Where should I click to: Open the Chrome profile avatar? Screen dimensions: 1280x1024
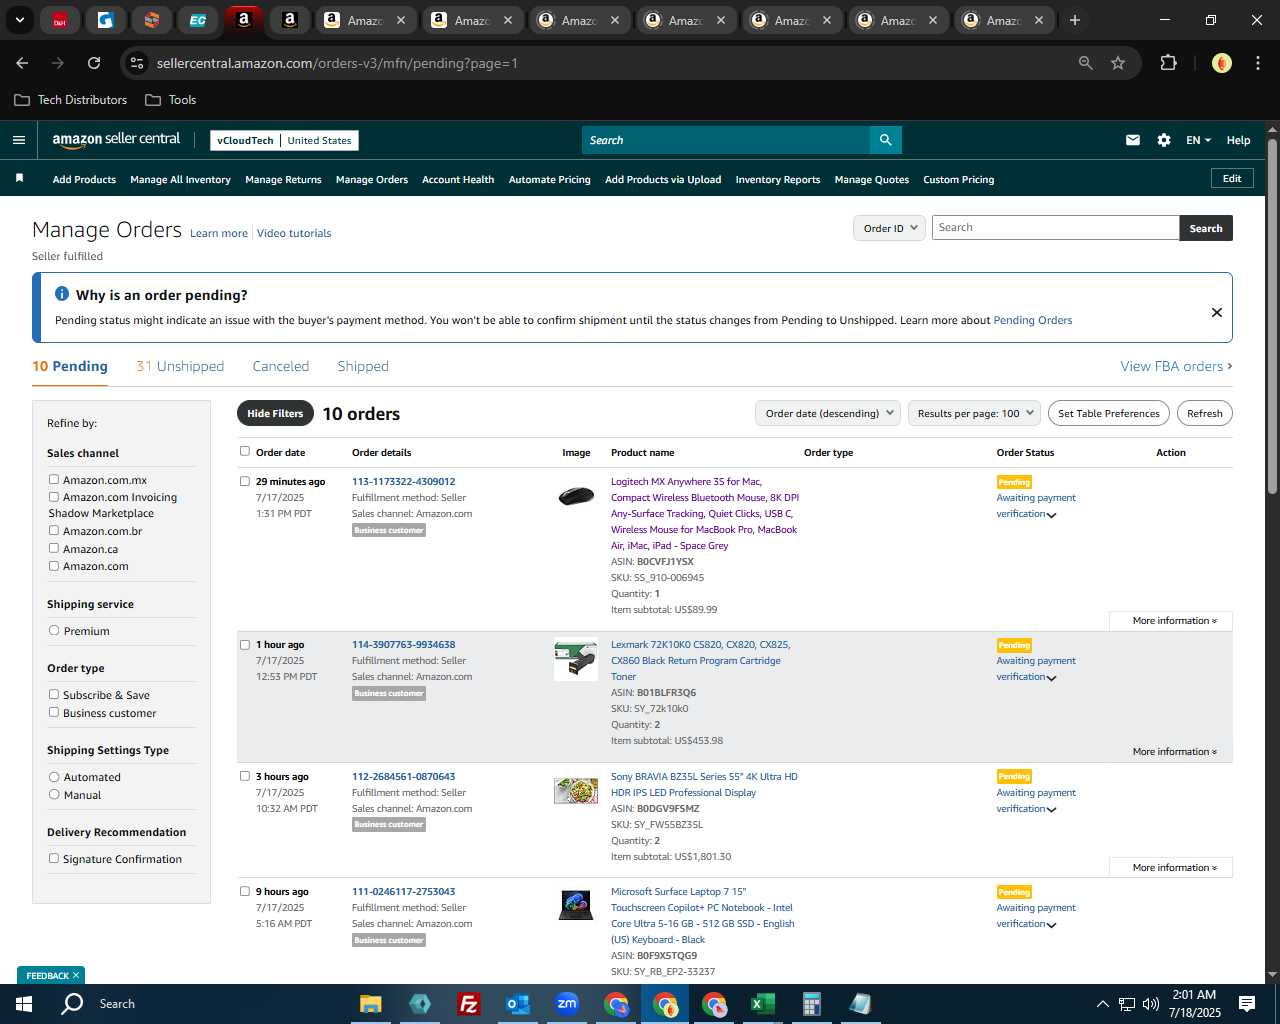coord(1221,63)
